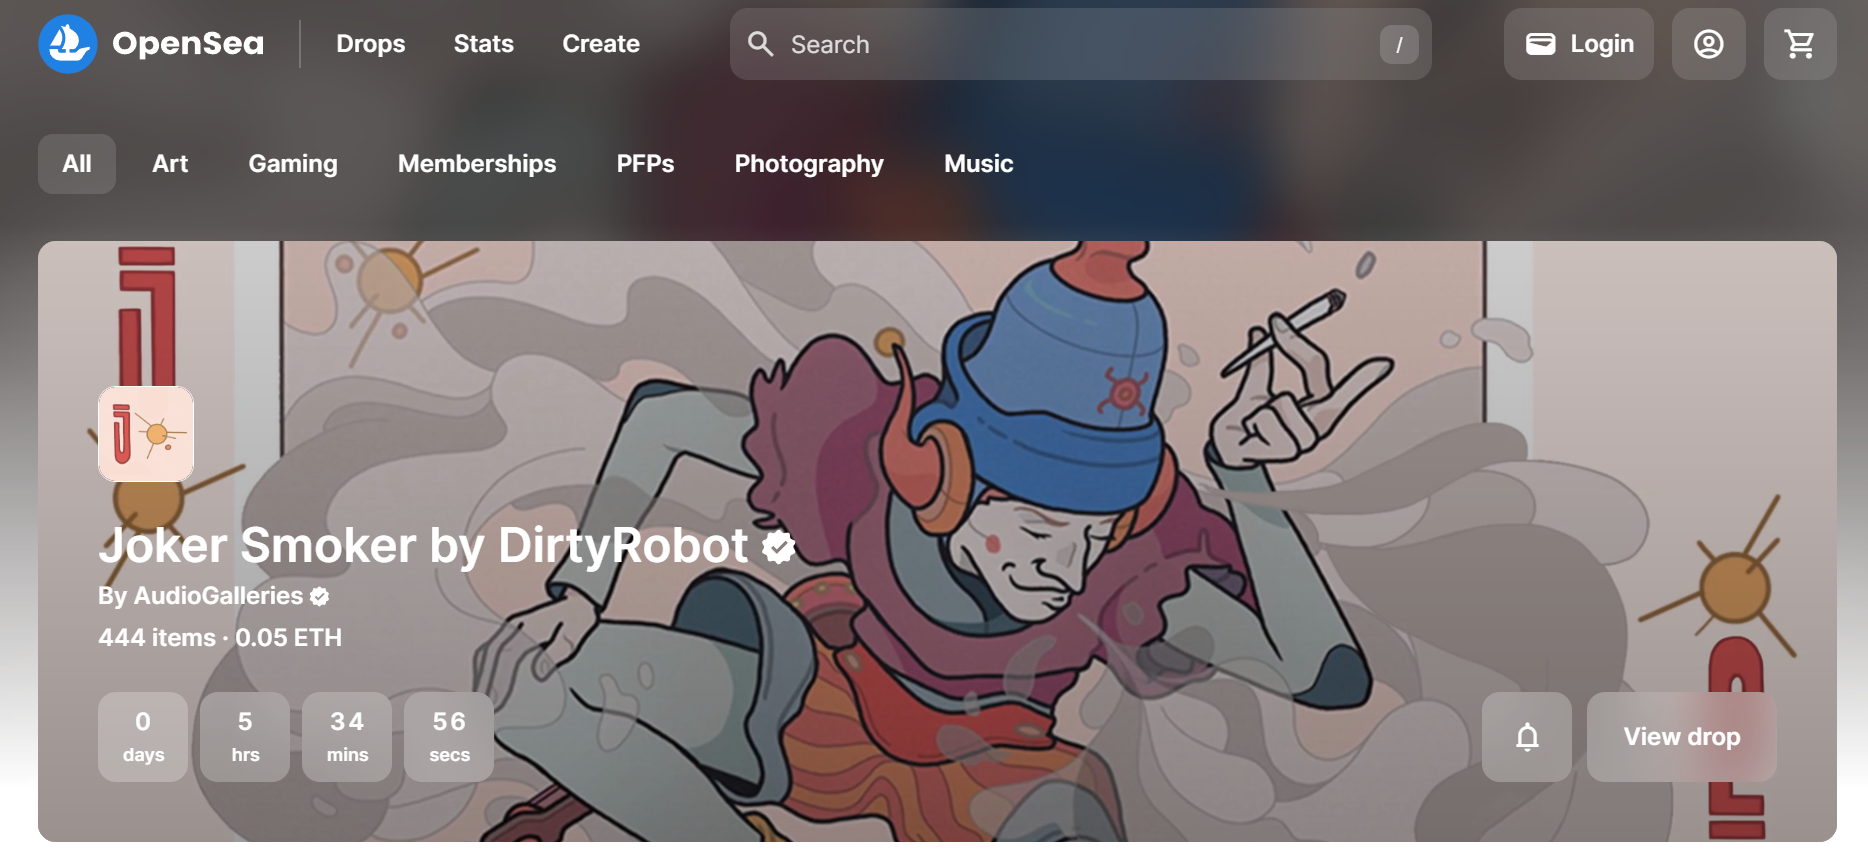The height and width of the screenshot is (855, 1868).
Task: Select the All category tab
Action: pyautogui.click(x=77, y=164)
